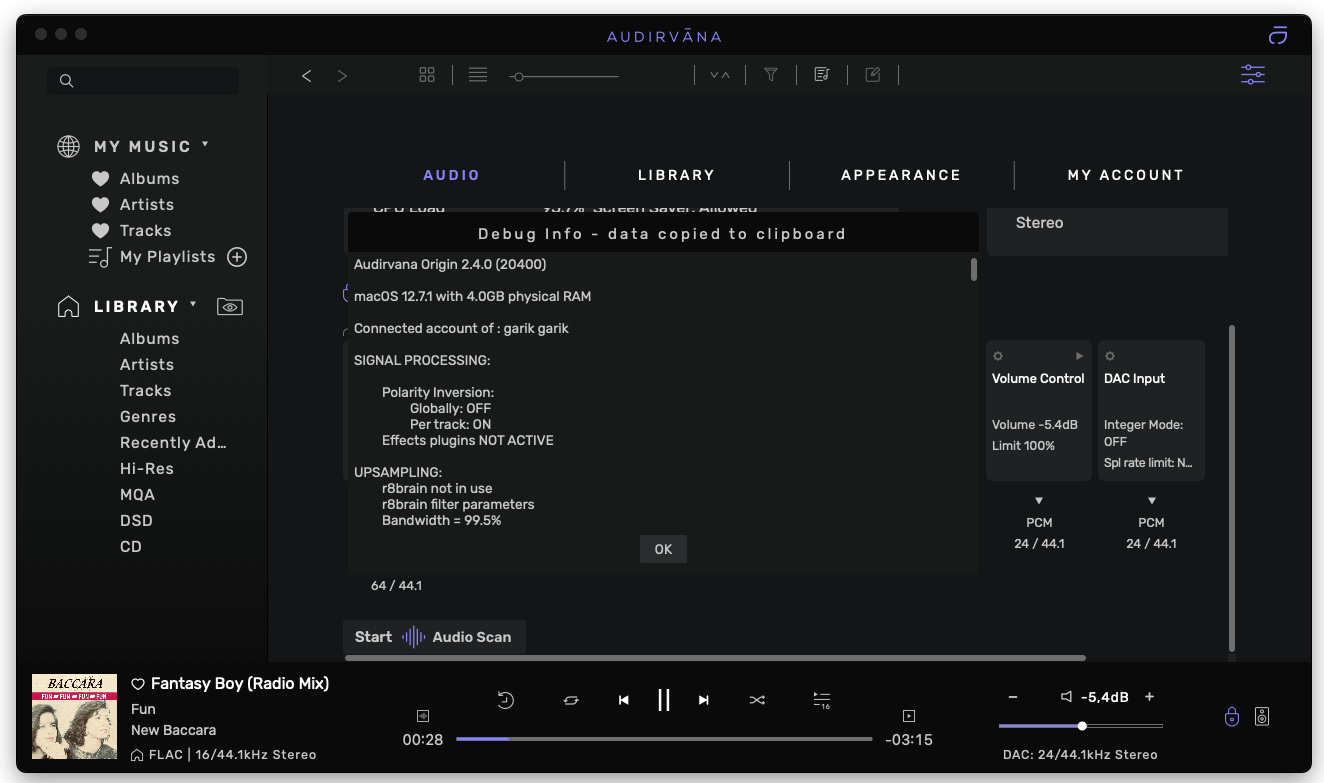
Task: Pause the current track
Action: tap(663, 700)
